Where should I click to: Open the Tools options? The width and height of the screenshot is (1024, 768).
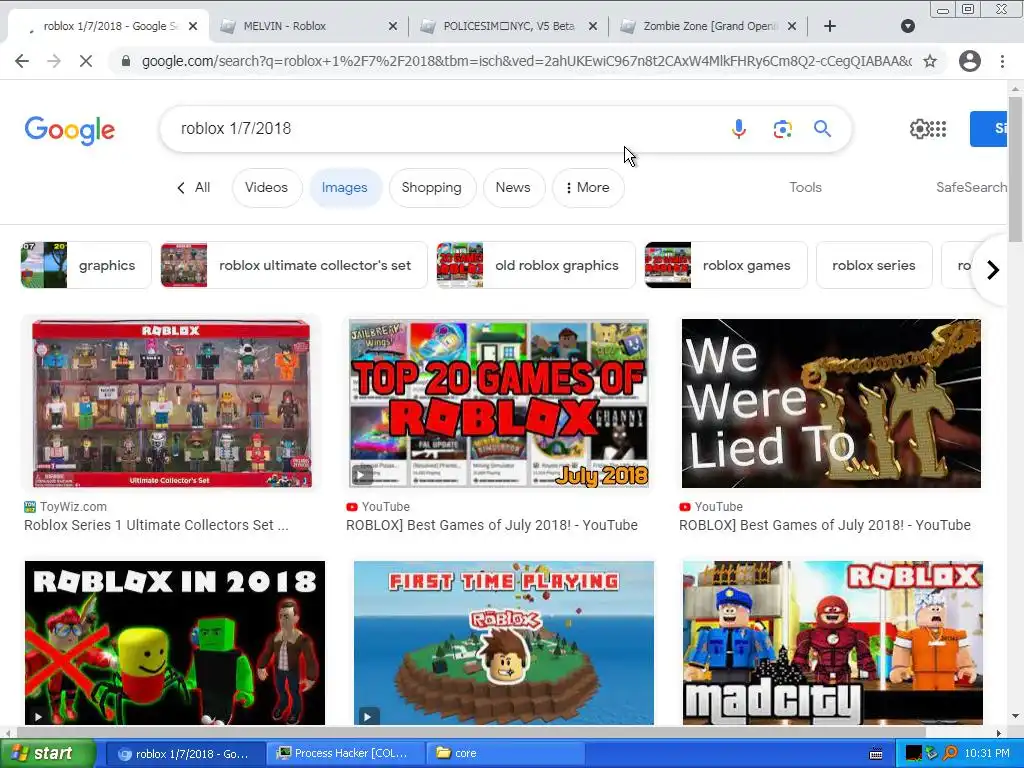coord(805,187)
